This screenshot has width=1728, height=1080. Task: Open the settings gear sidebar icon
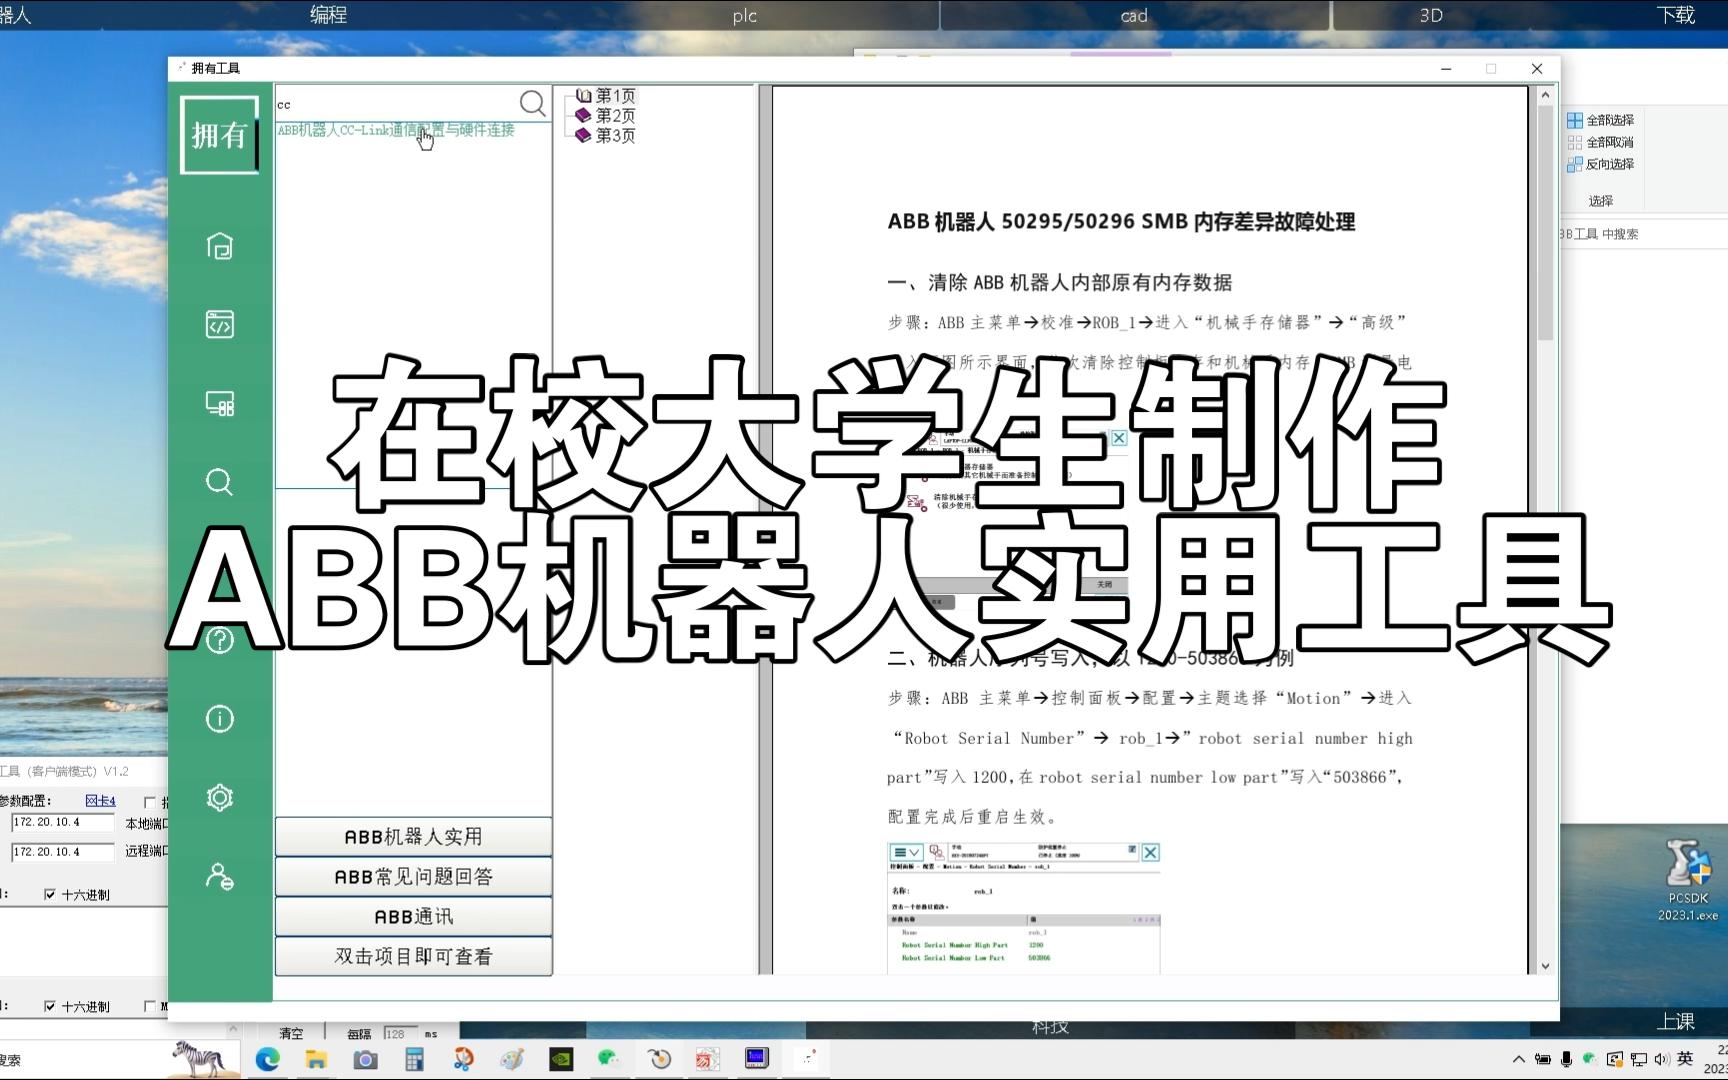(219, 798)
